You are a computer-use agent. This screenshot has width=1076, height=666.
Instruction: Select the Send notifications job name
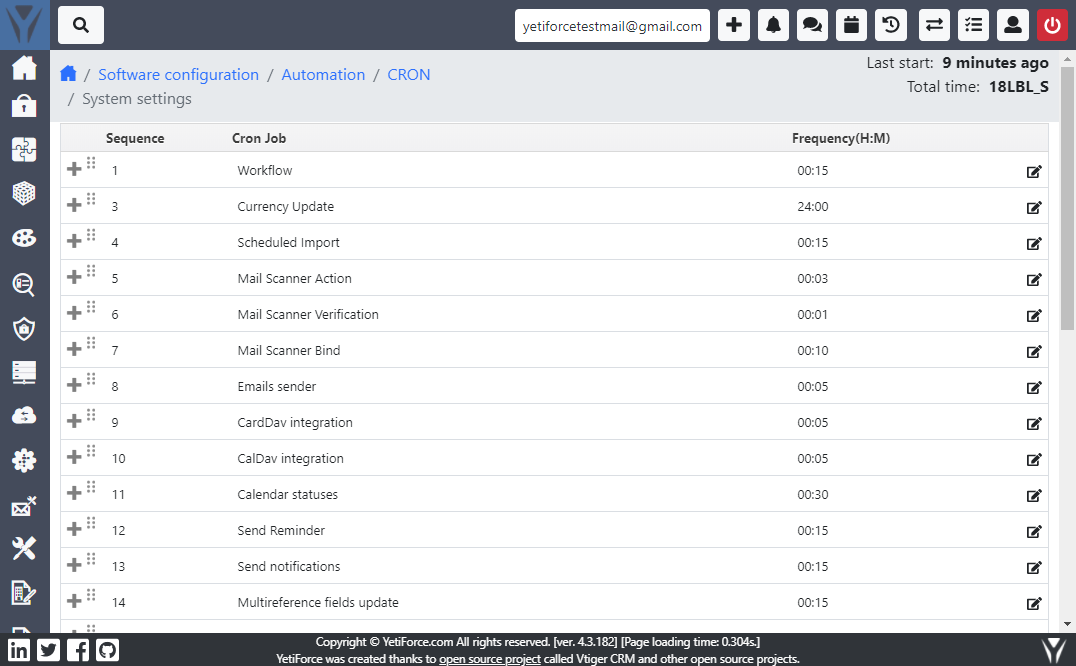tap(289, 567)
